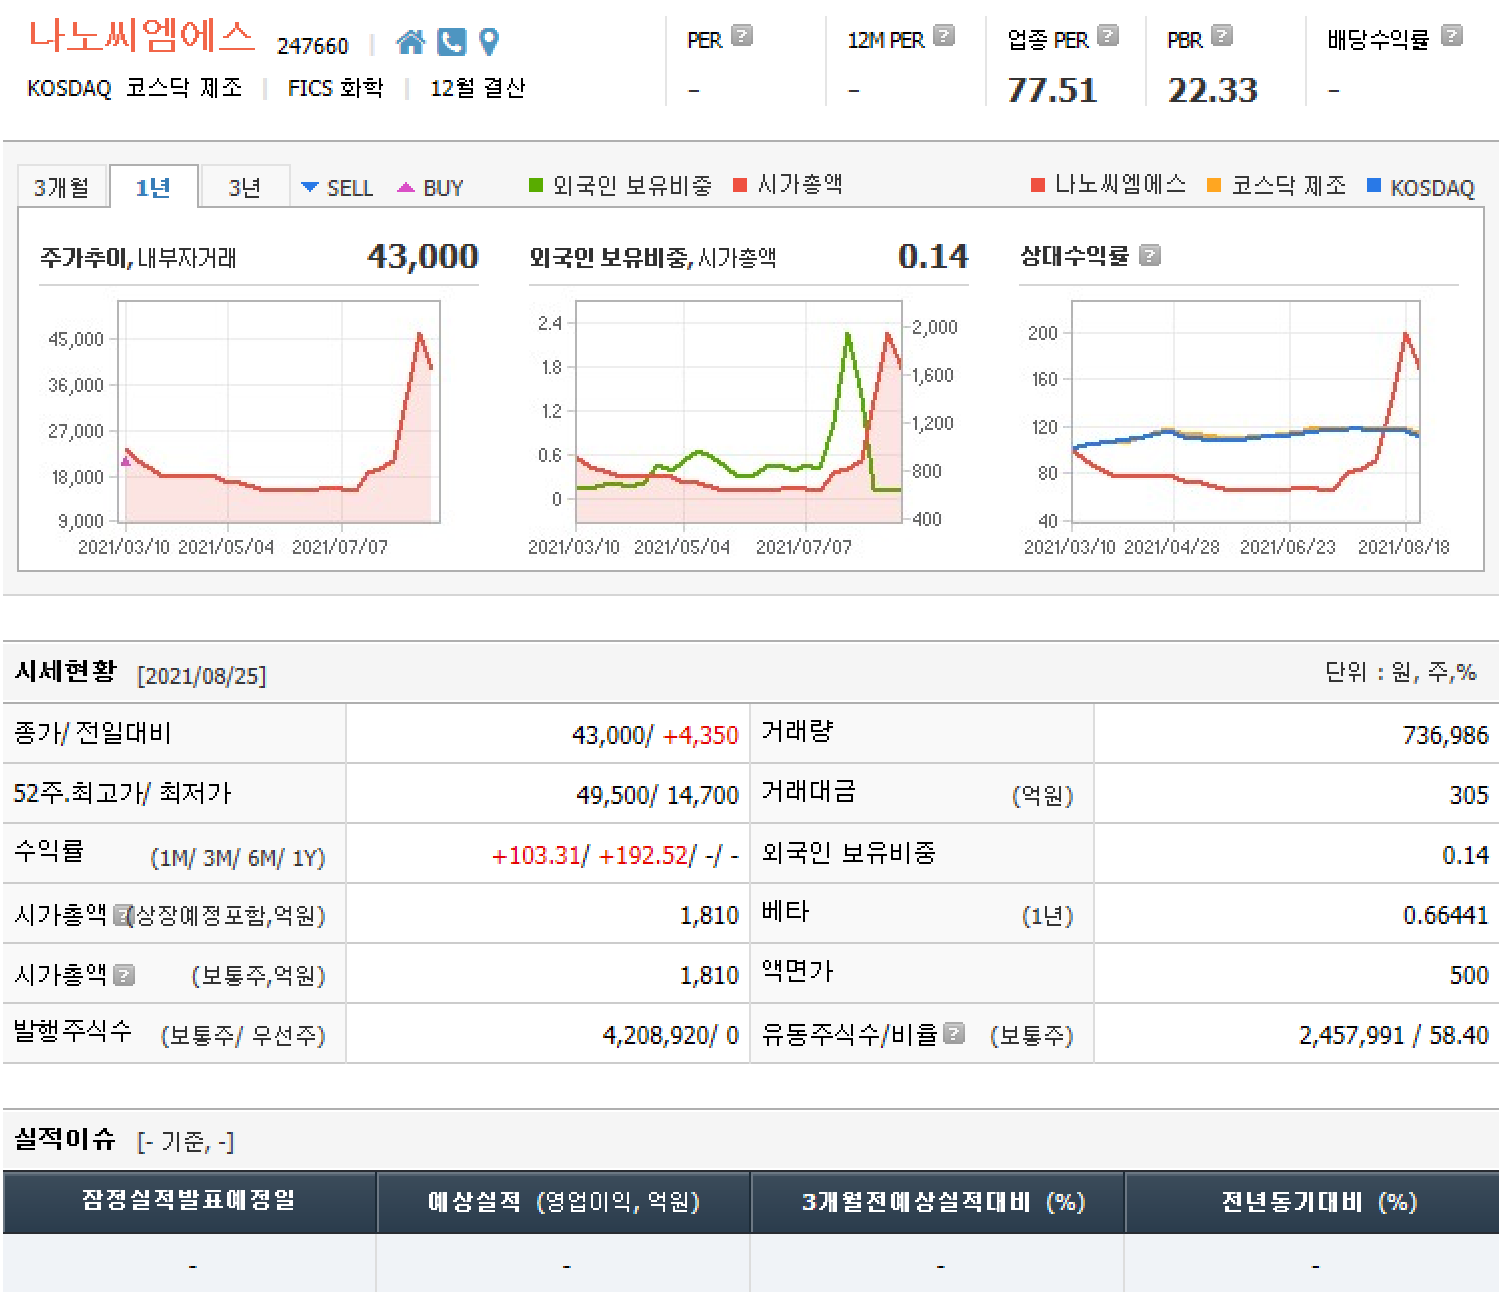The height and width of the screenshot is (1292, 1503).
Task: Click the pink BUY triangle marker
Action: pos(406,187)
